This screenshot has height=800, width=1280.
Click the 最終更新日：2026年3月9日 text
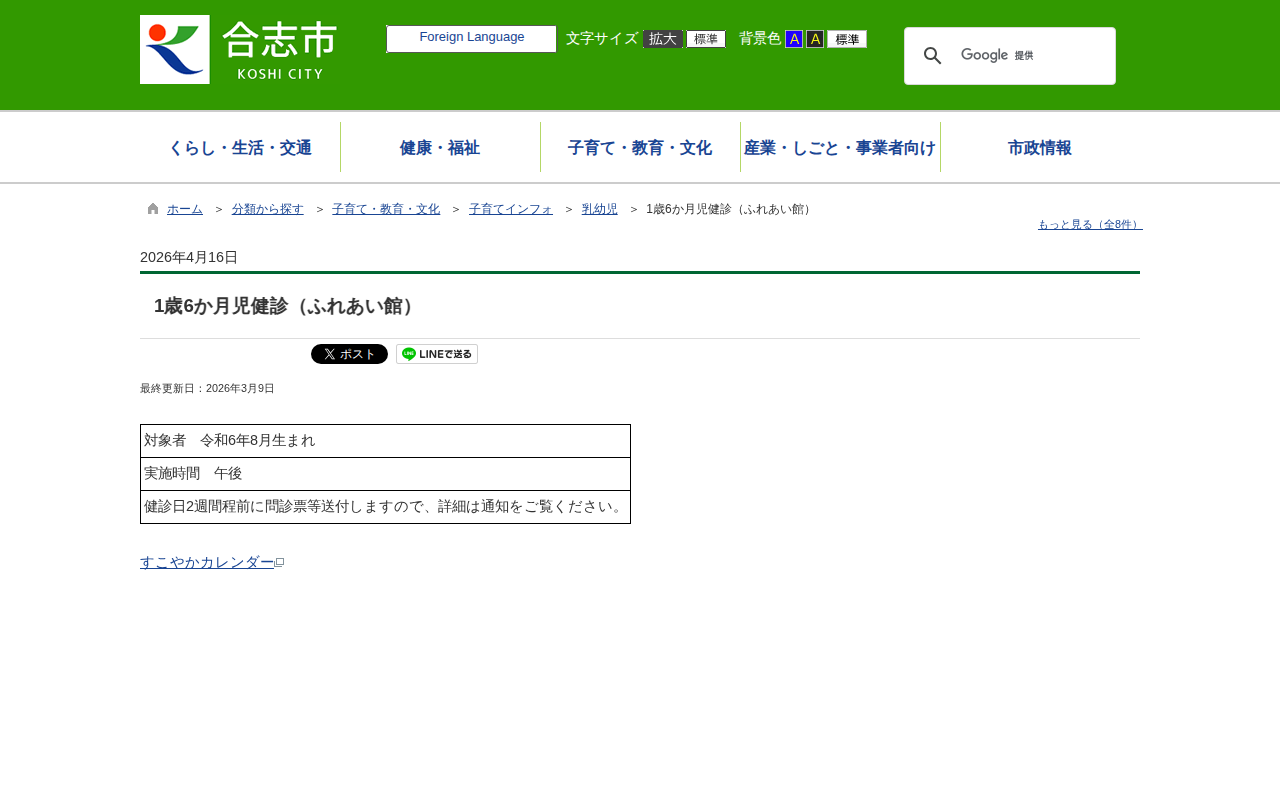207,388
